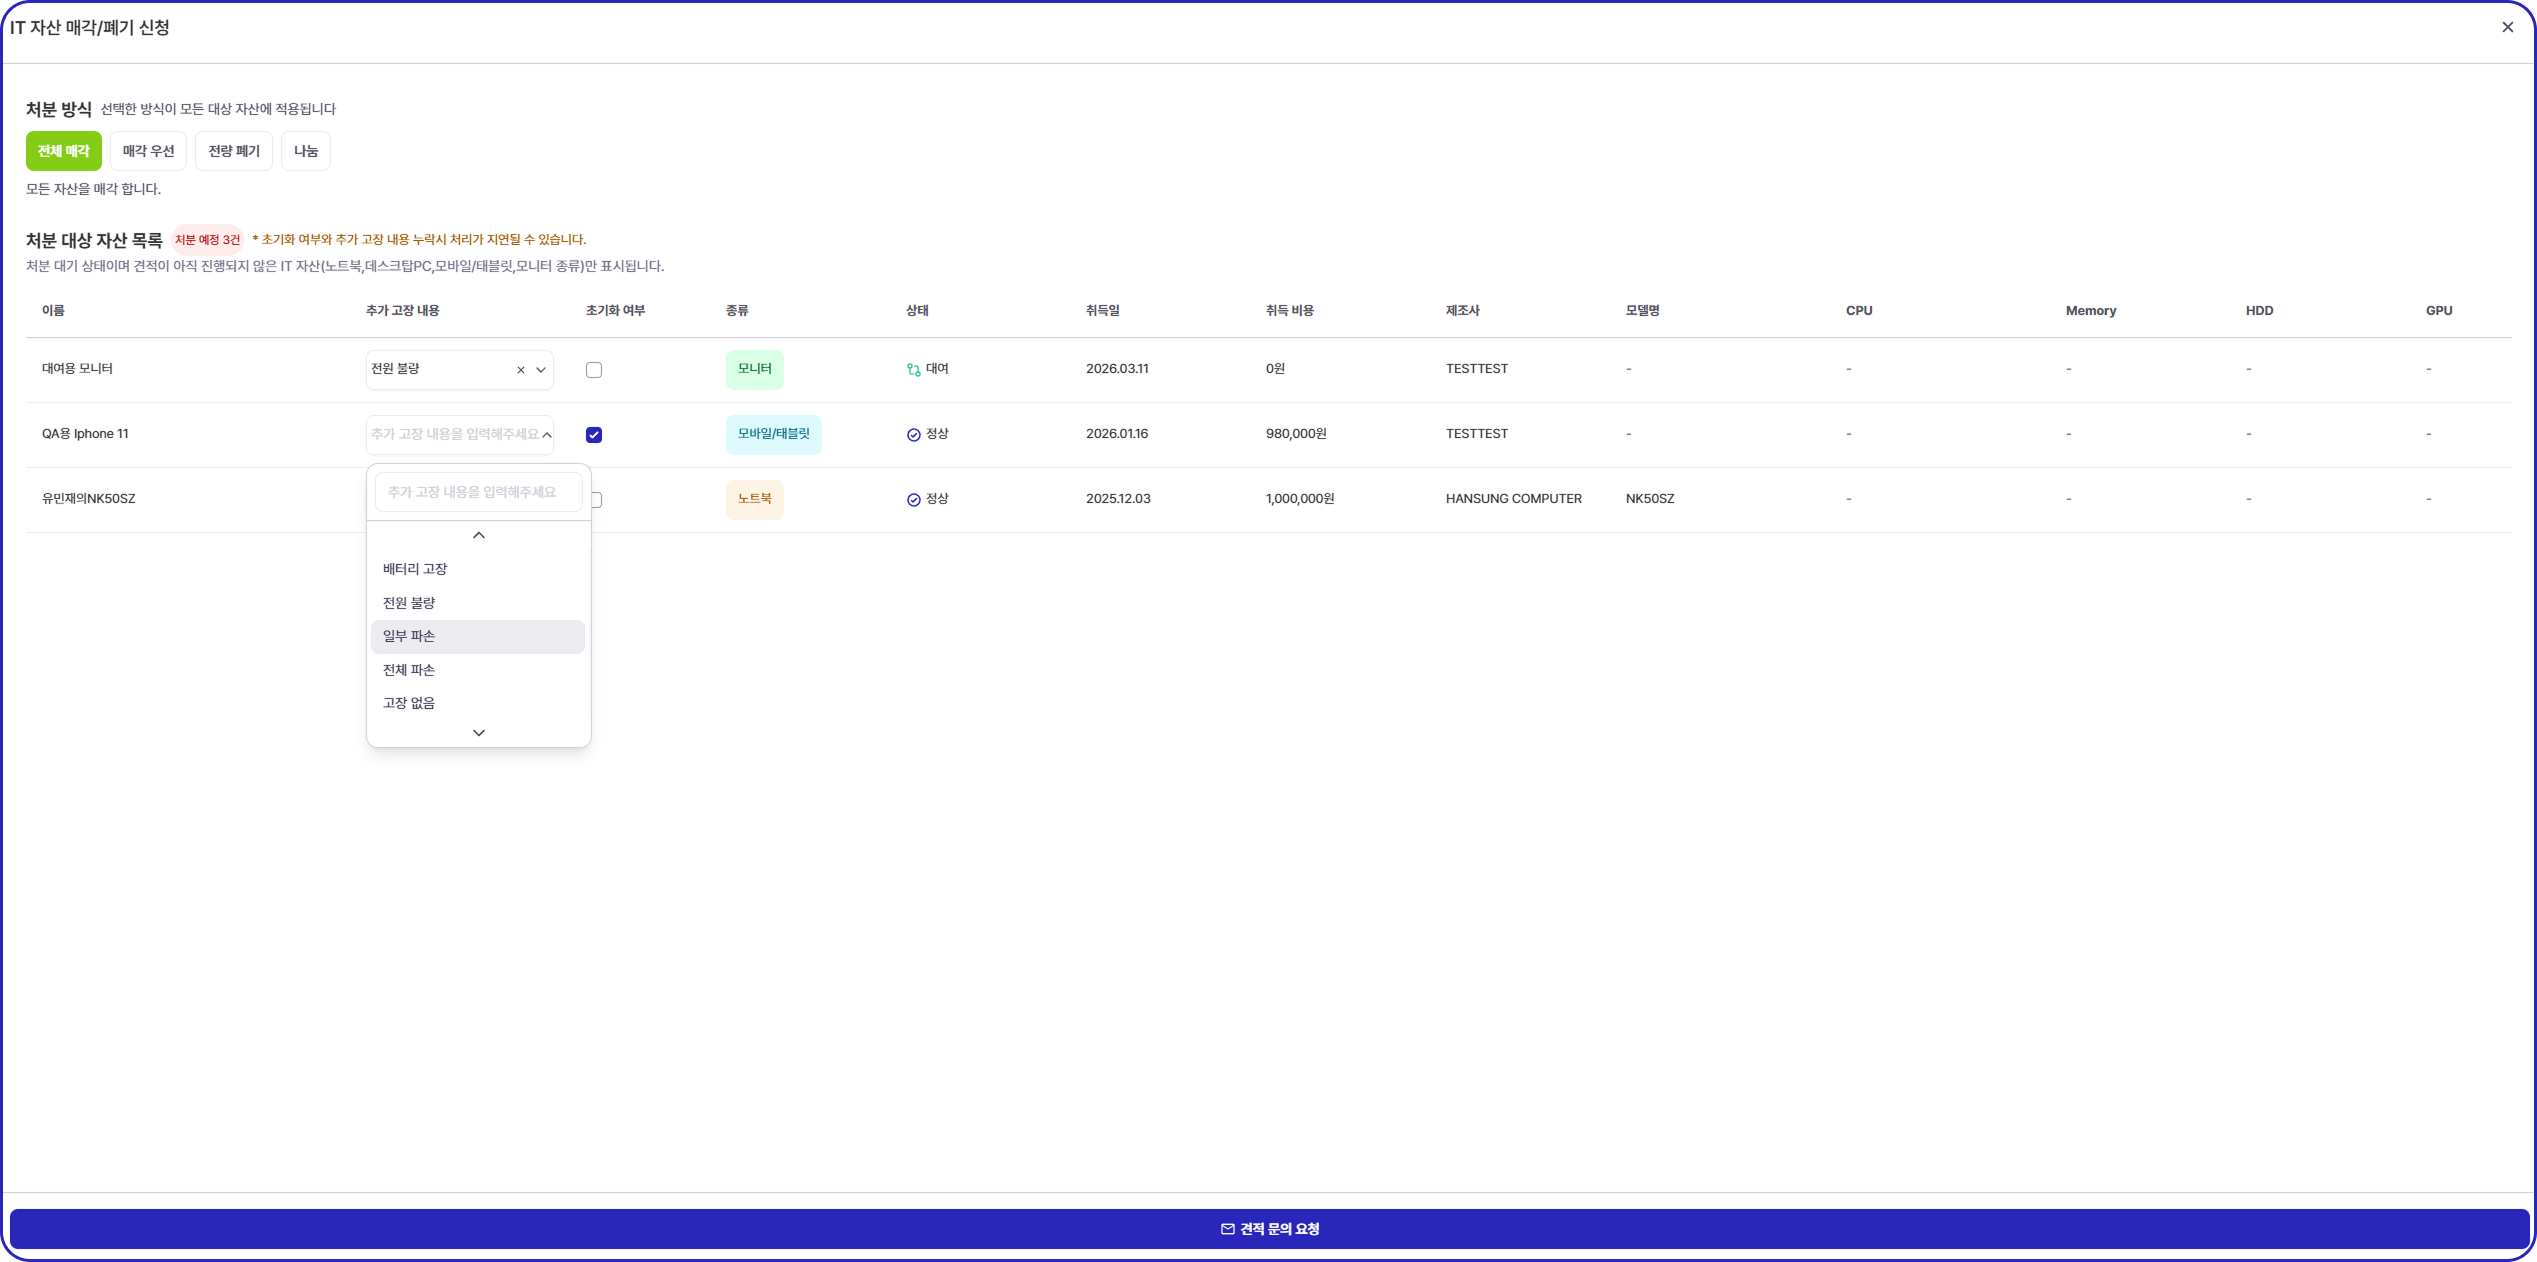
Task: Clear the 전원 불량 selection with x icon
Action: click(x=520, y=370)
